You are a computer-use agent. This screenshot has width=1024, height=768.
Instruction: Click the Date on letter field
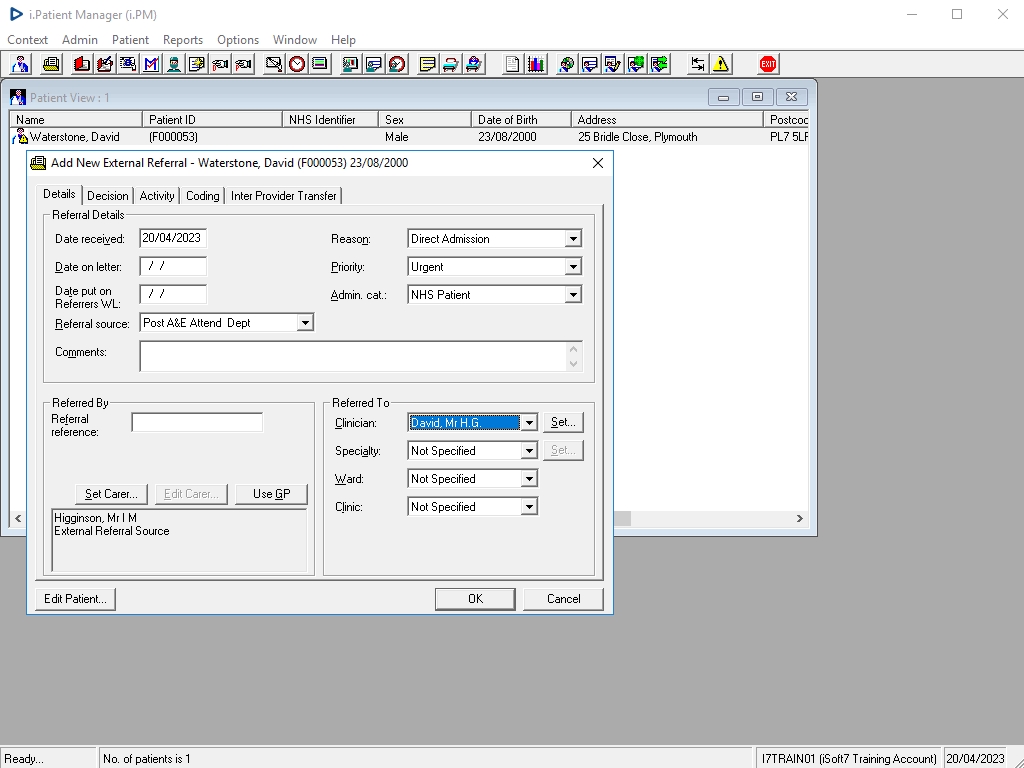click(173, 266)
